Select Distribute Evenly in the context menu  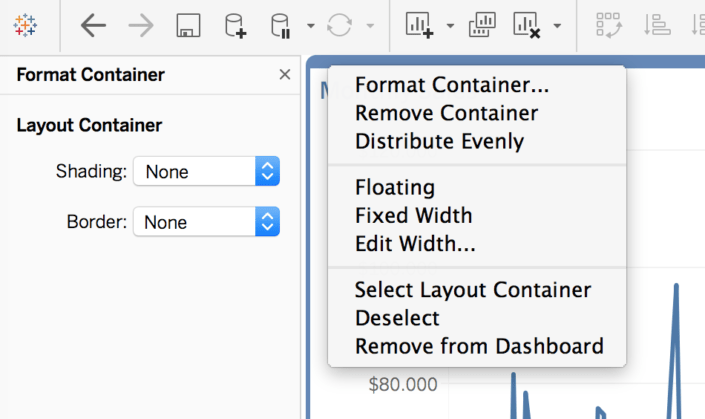coord(439,141)
